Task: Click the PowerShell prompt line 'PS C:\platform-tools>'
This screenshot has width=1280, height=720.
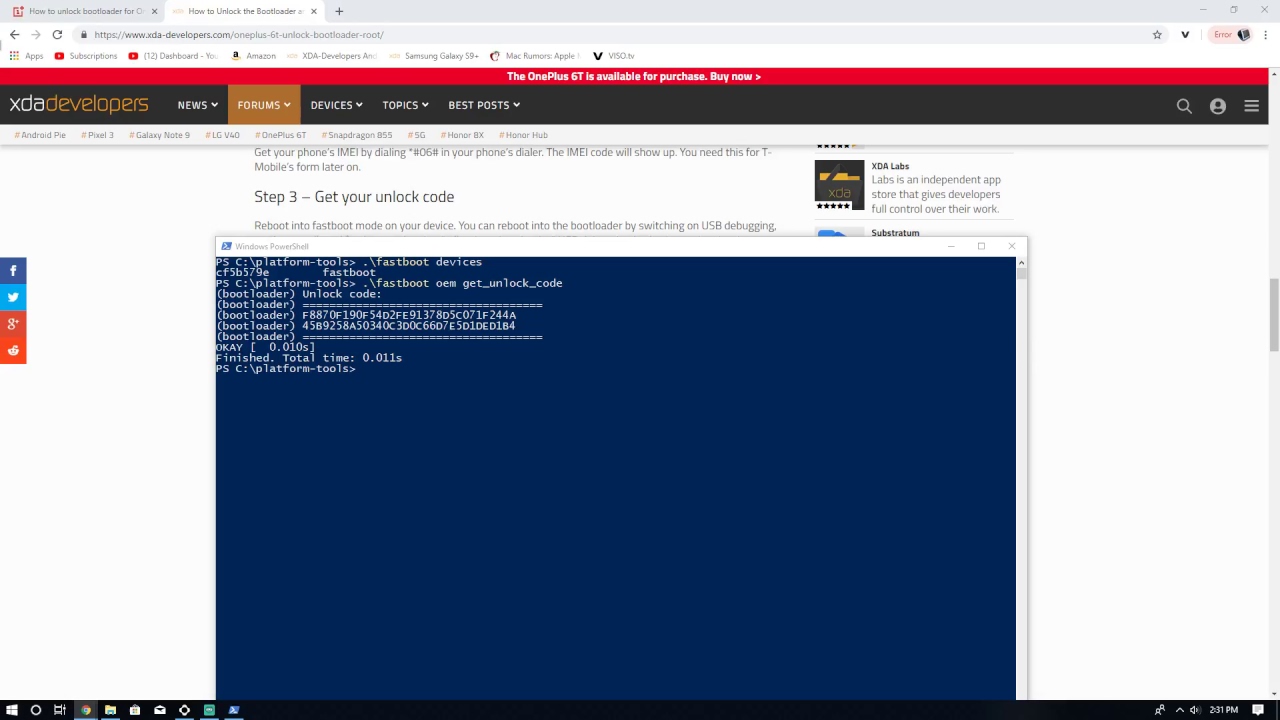Action: pos(286,369)
